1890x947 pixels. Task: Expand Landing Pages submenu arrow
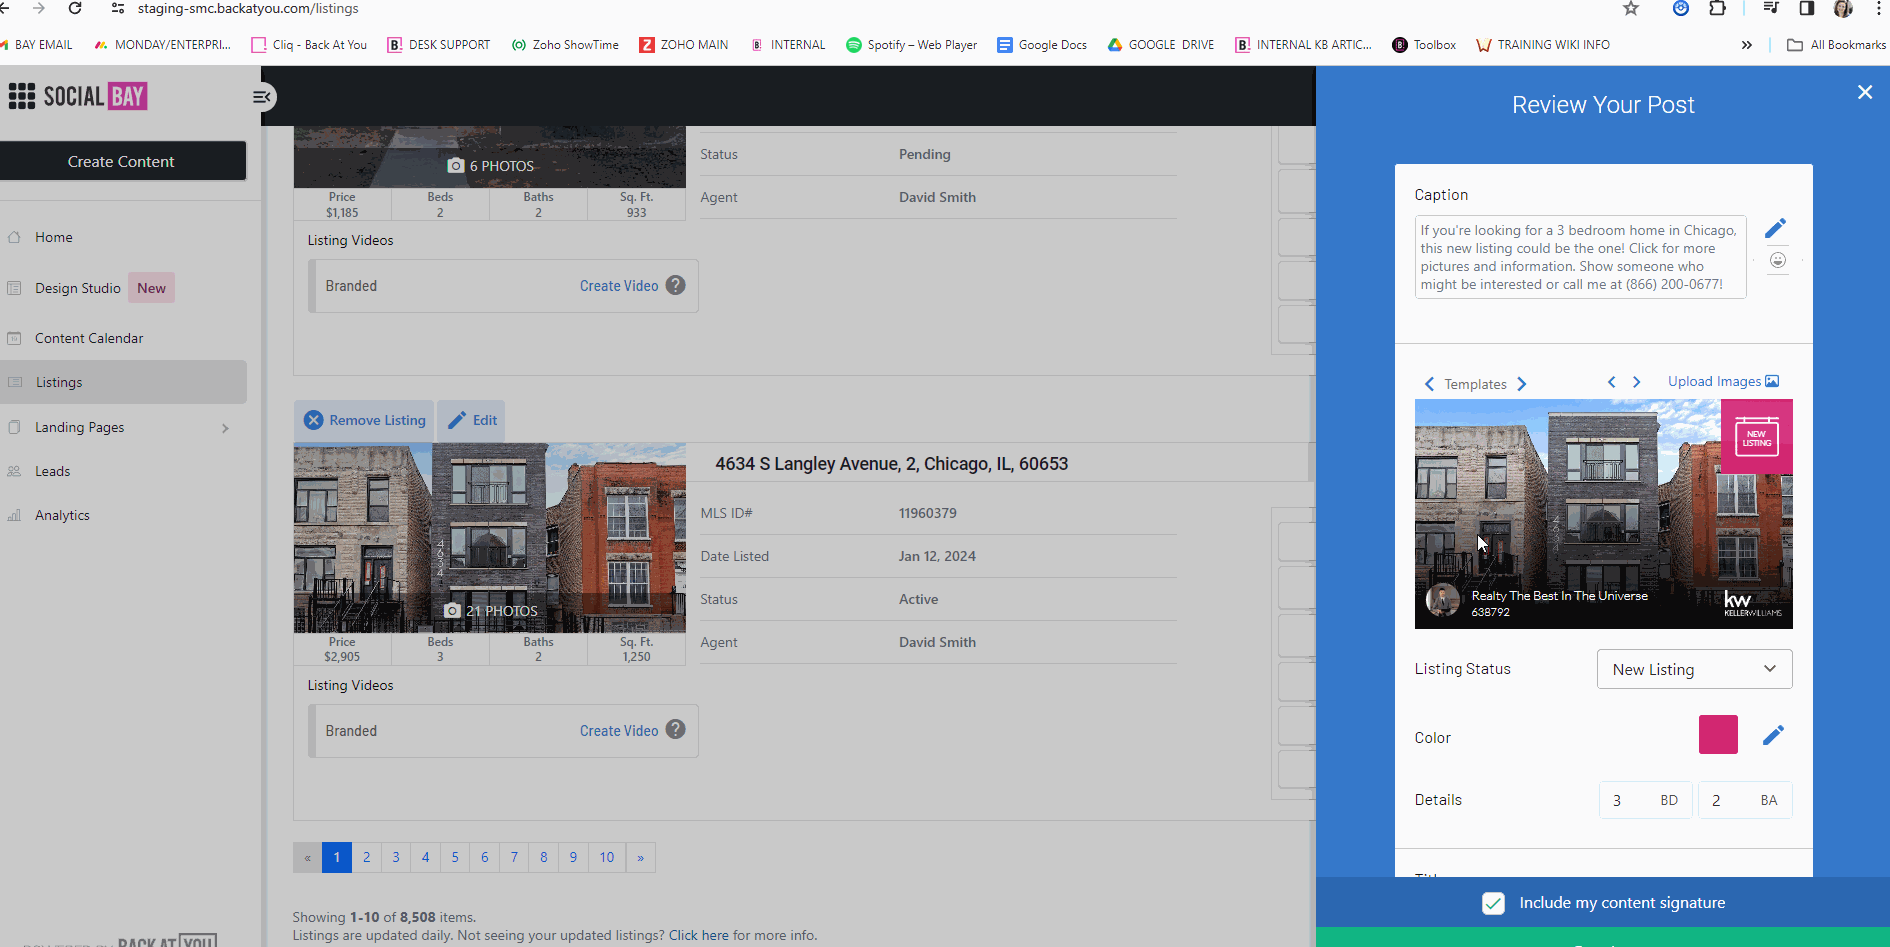tap(225, 428)
